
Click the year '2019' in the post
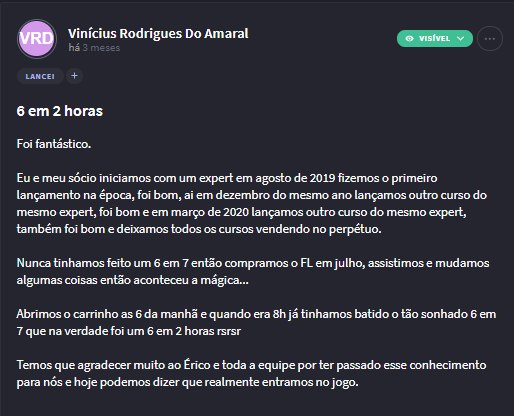(322, 178)
